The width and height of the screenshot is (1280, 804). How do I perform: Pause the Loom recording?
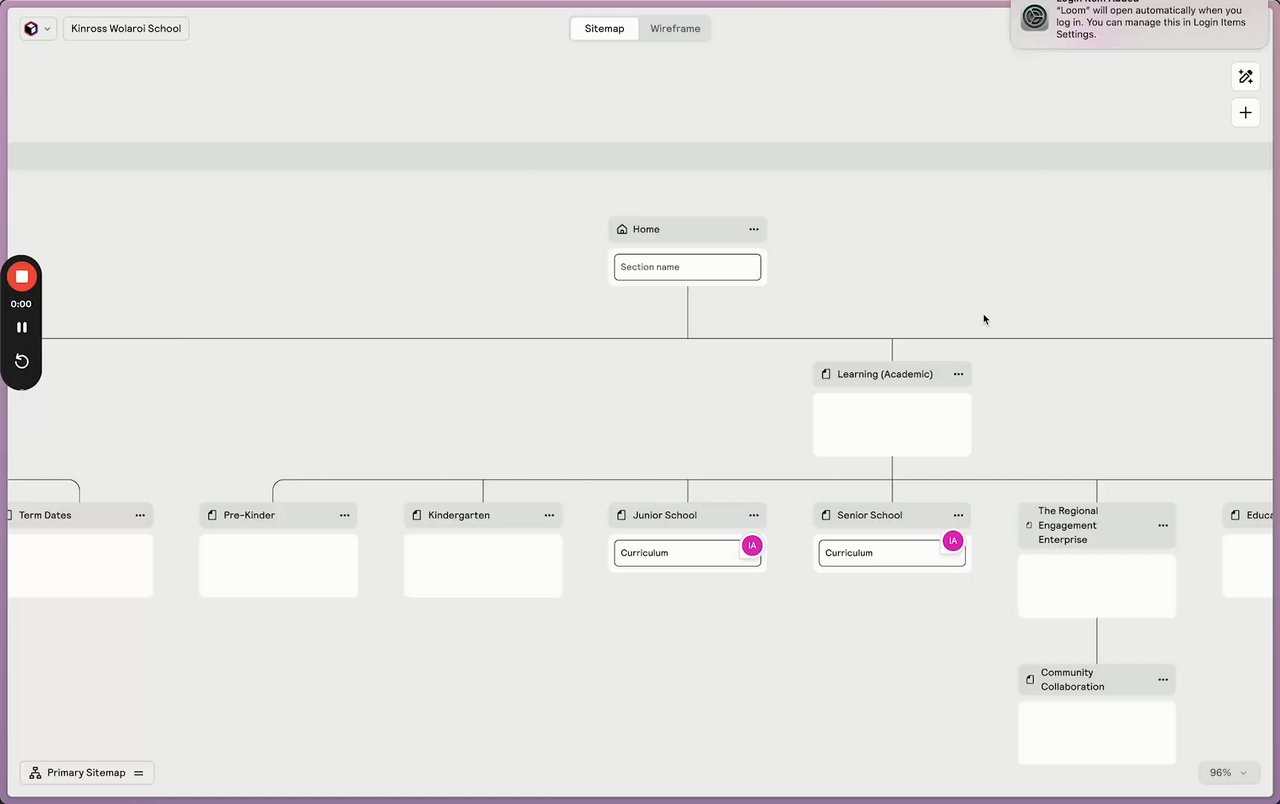pos(21,327)
